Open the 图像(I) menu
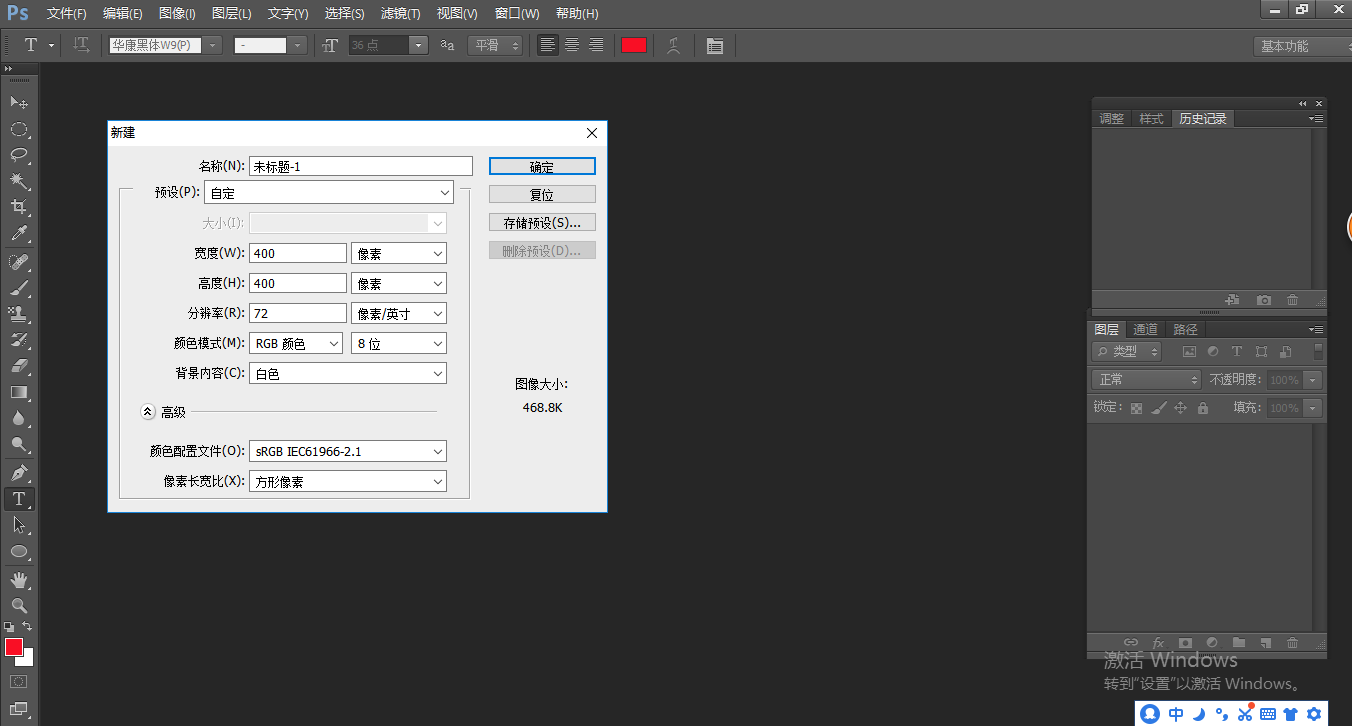Screen dimensions: 1352x726 177,13
